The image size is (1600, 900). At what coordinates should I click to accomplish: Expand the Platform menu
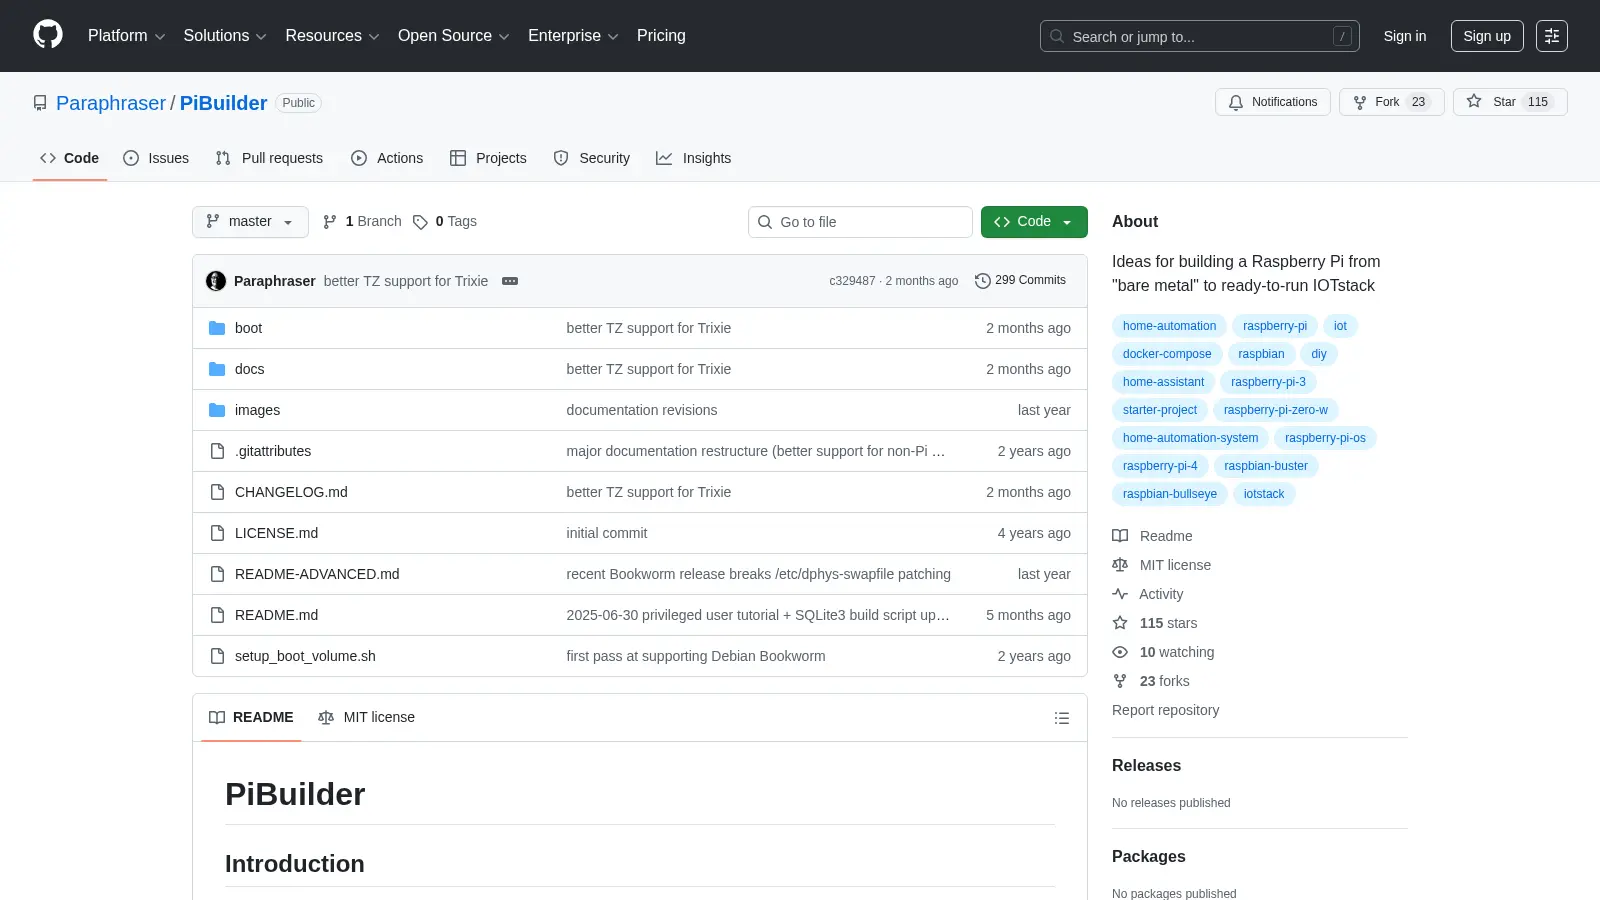pyautogui.click(x=126, y=36)
